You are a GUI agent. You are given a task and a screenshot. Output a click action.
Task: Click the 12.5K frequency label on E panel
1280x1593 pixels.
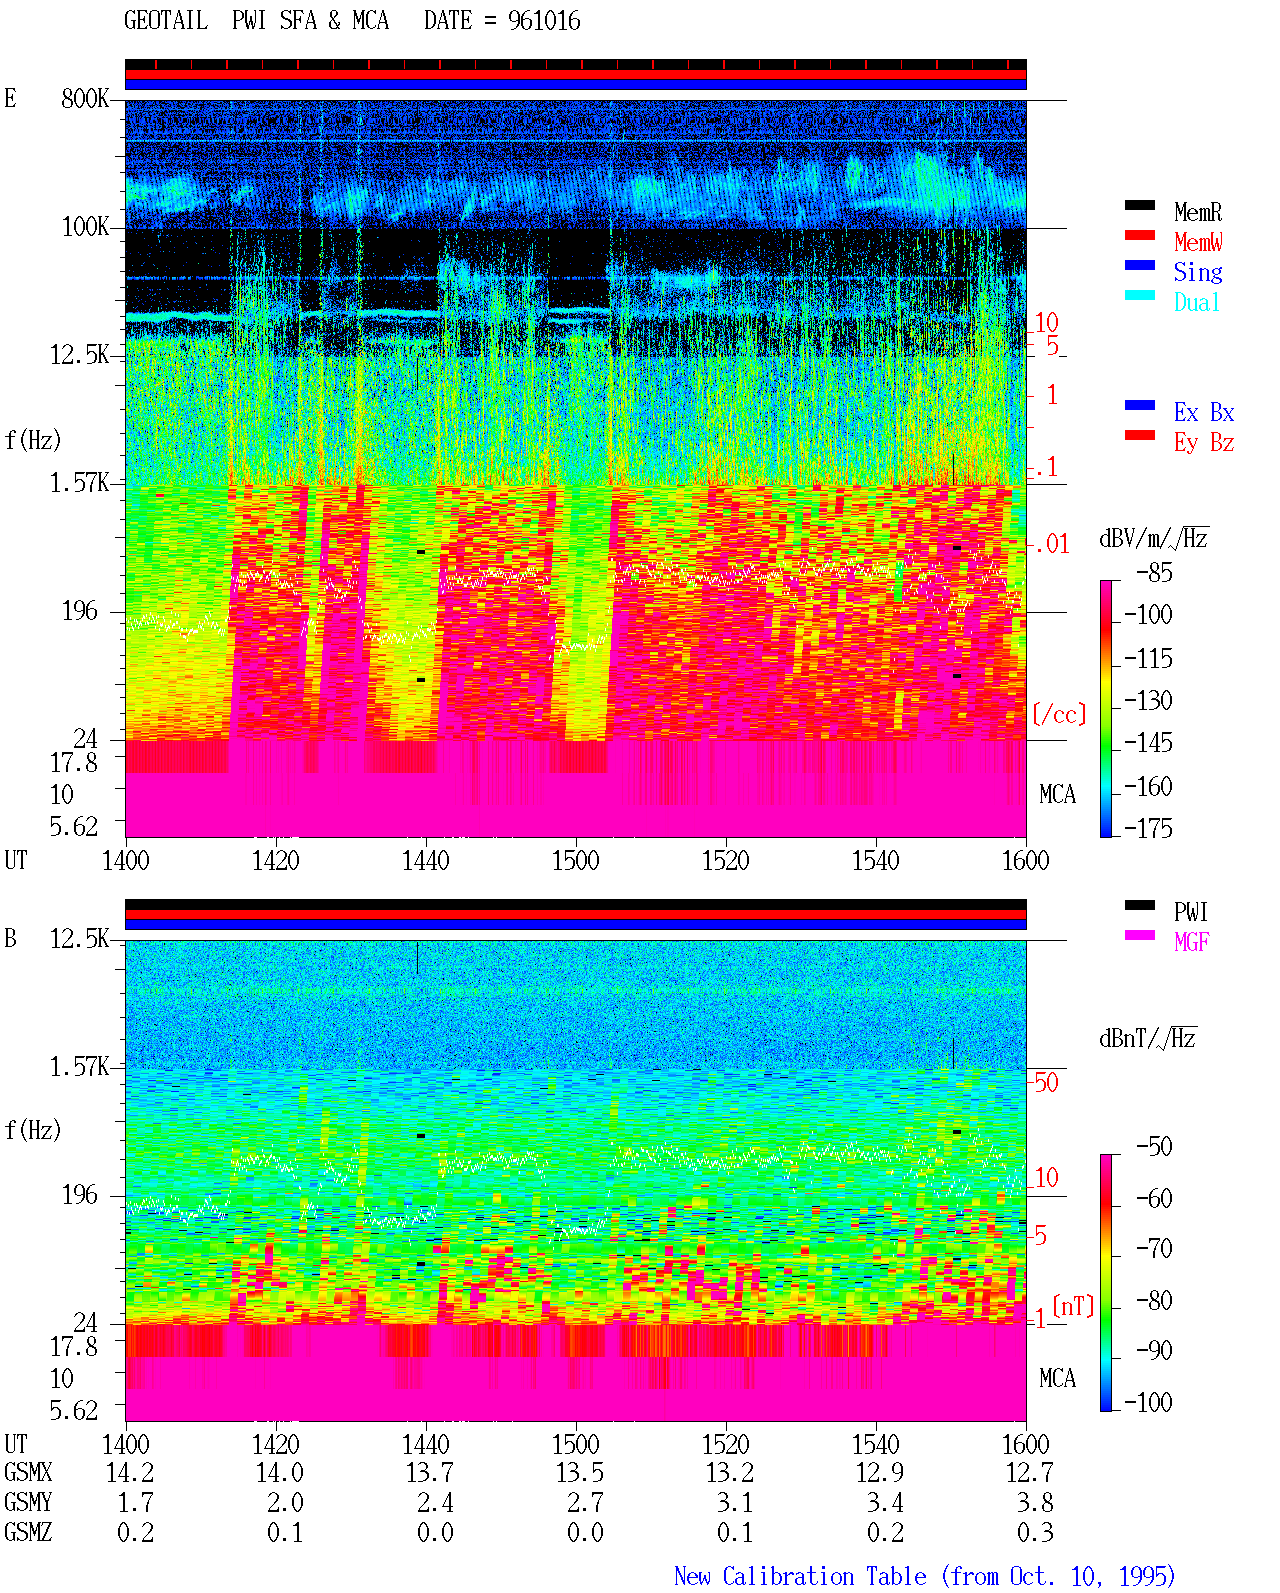click(80, 355)
